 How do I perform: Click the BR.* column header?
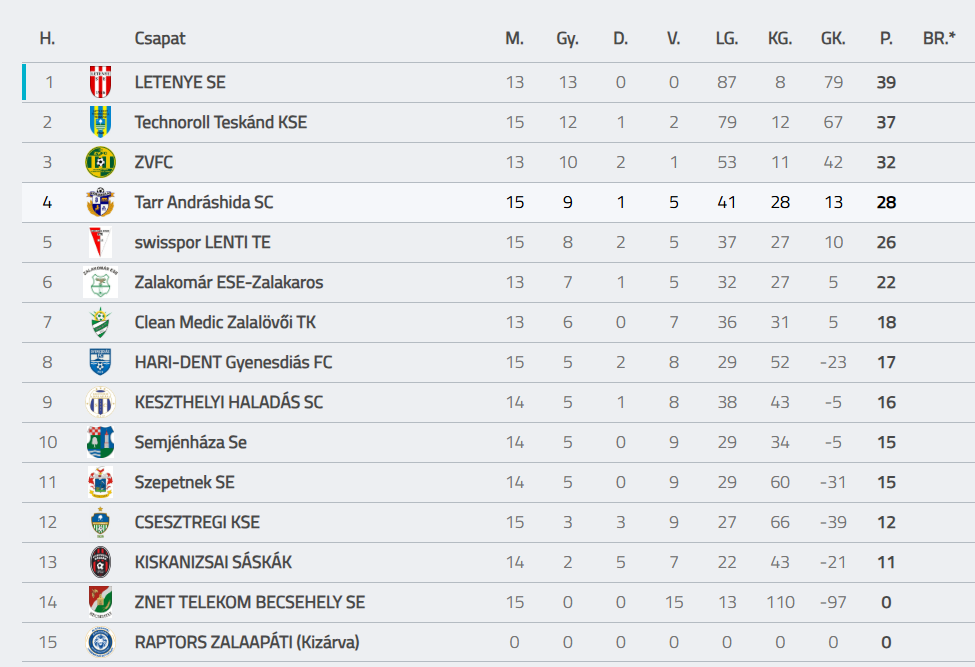point(938,39)
